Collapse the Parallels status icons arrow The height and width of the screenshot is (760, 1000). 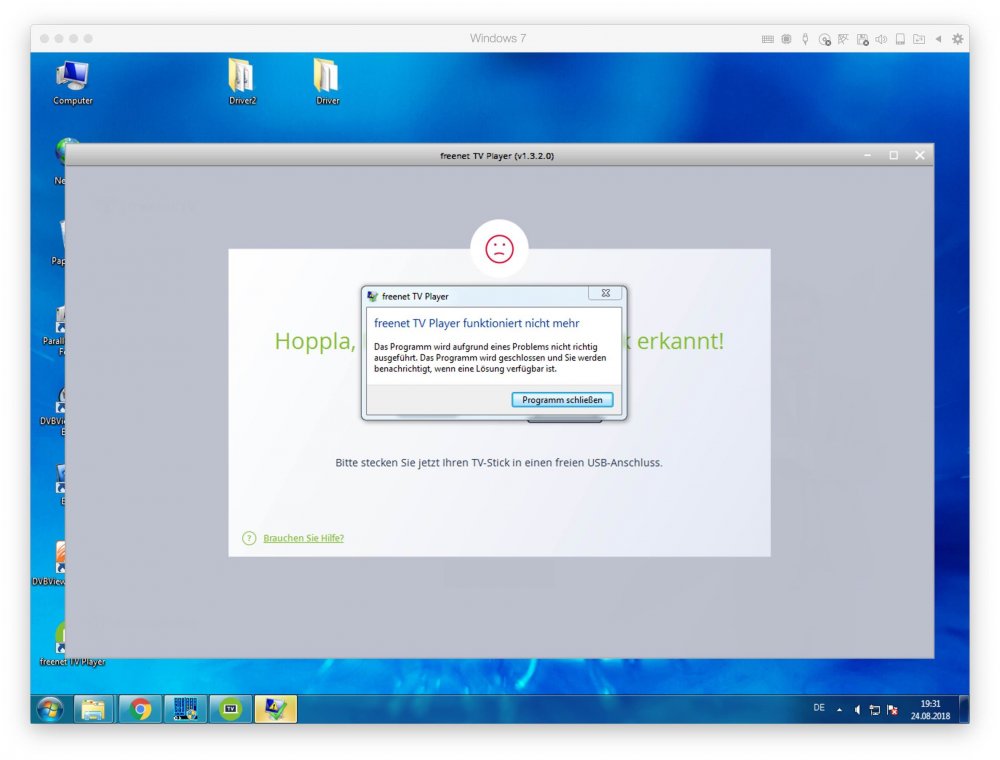tap(938, 39)
